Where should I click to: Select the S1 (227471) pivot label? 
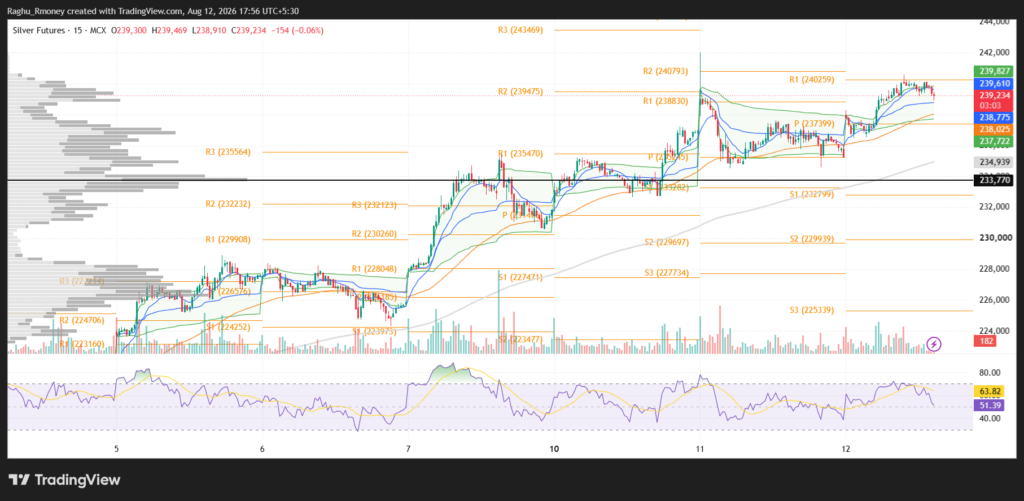tap(520, 277)
